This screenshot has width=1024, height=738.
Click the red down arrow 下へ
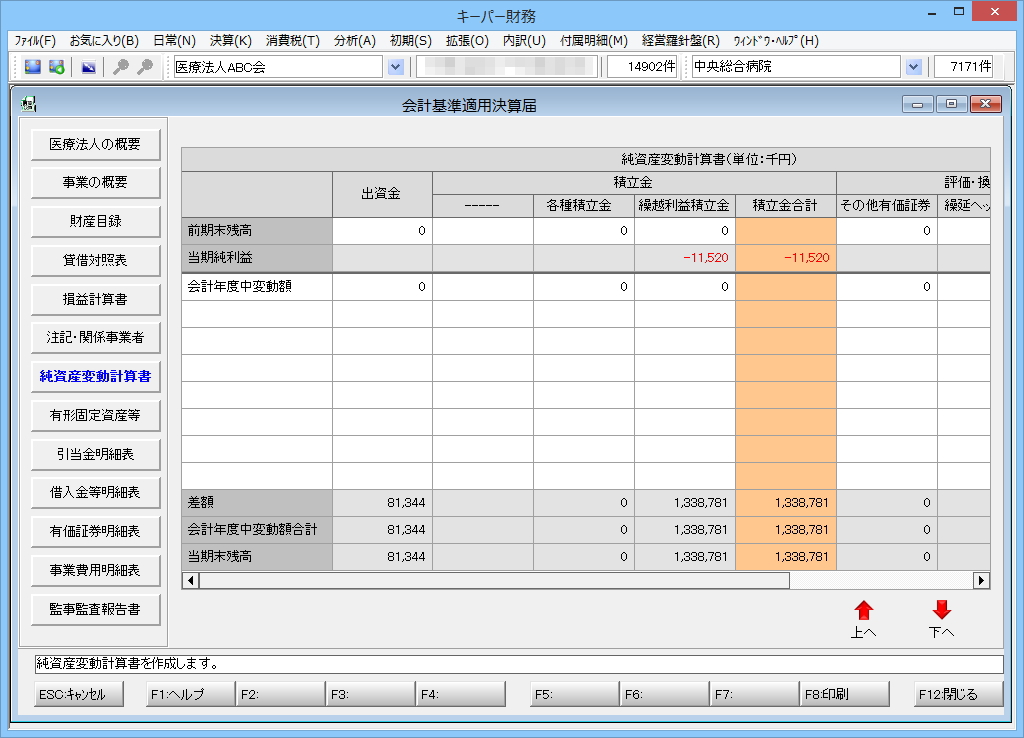coord(941,611)
